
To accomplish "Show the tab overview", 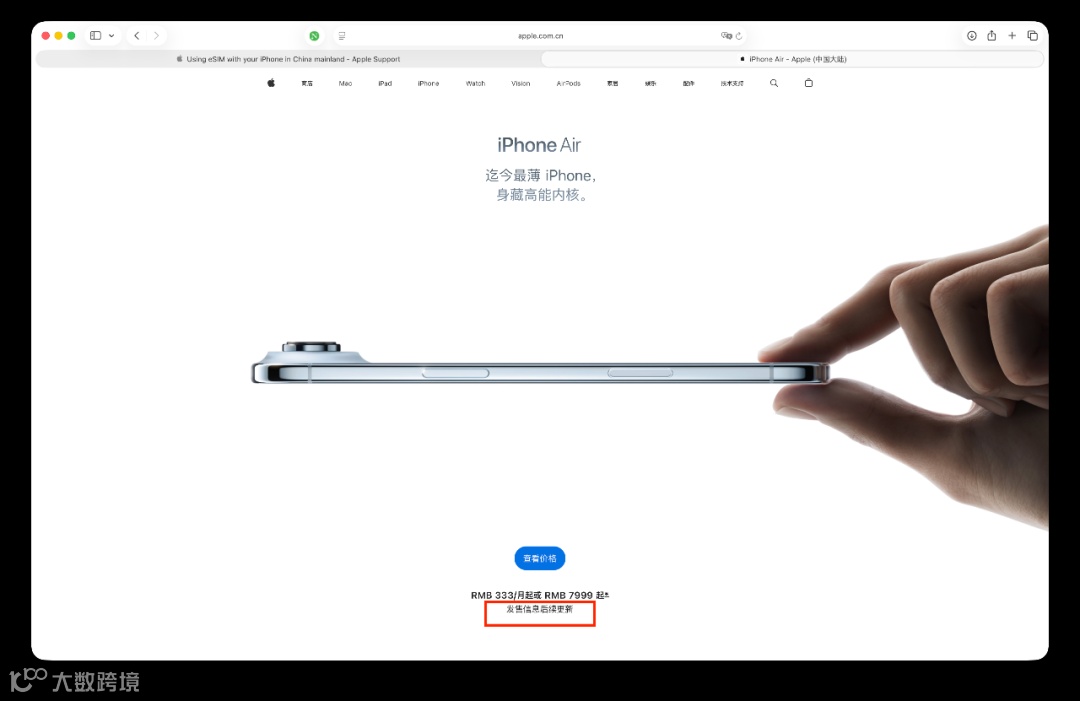I will click(1032, 36).
